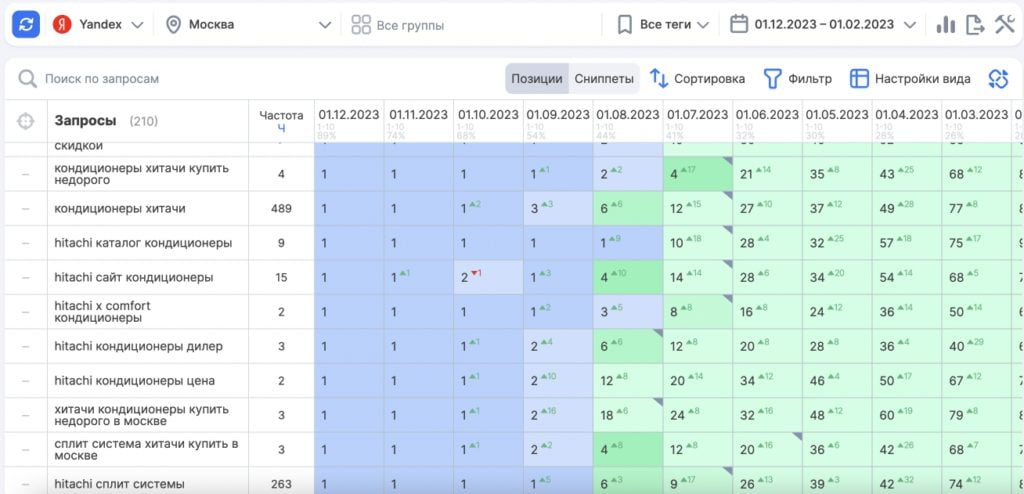Screen dimensions: 1024x494
Task: Open the bar chart analytics icon
Action: [945, 25]
